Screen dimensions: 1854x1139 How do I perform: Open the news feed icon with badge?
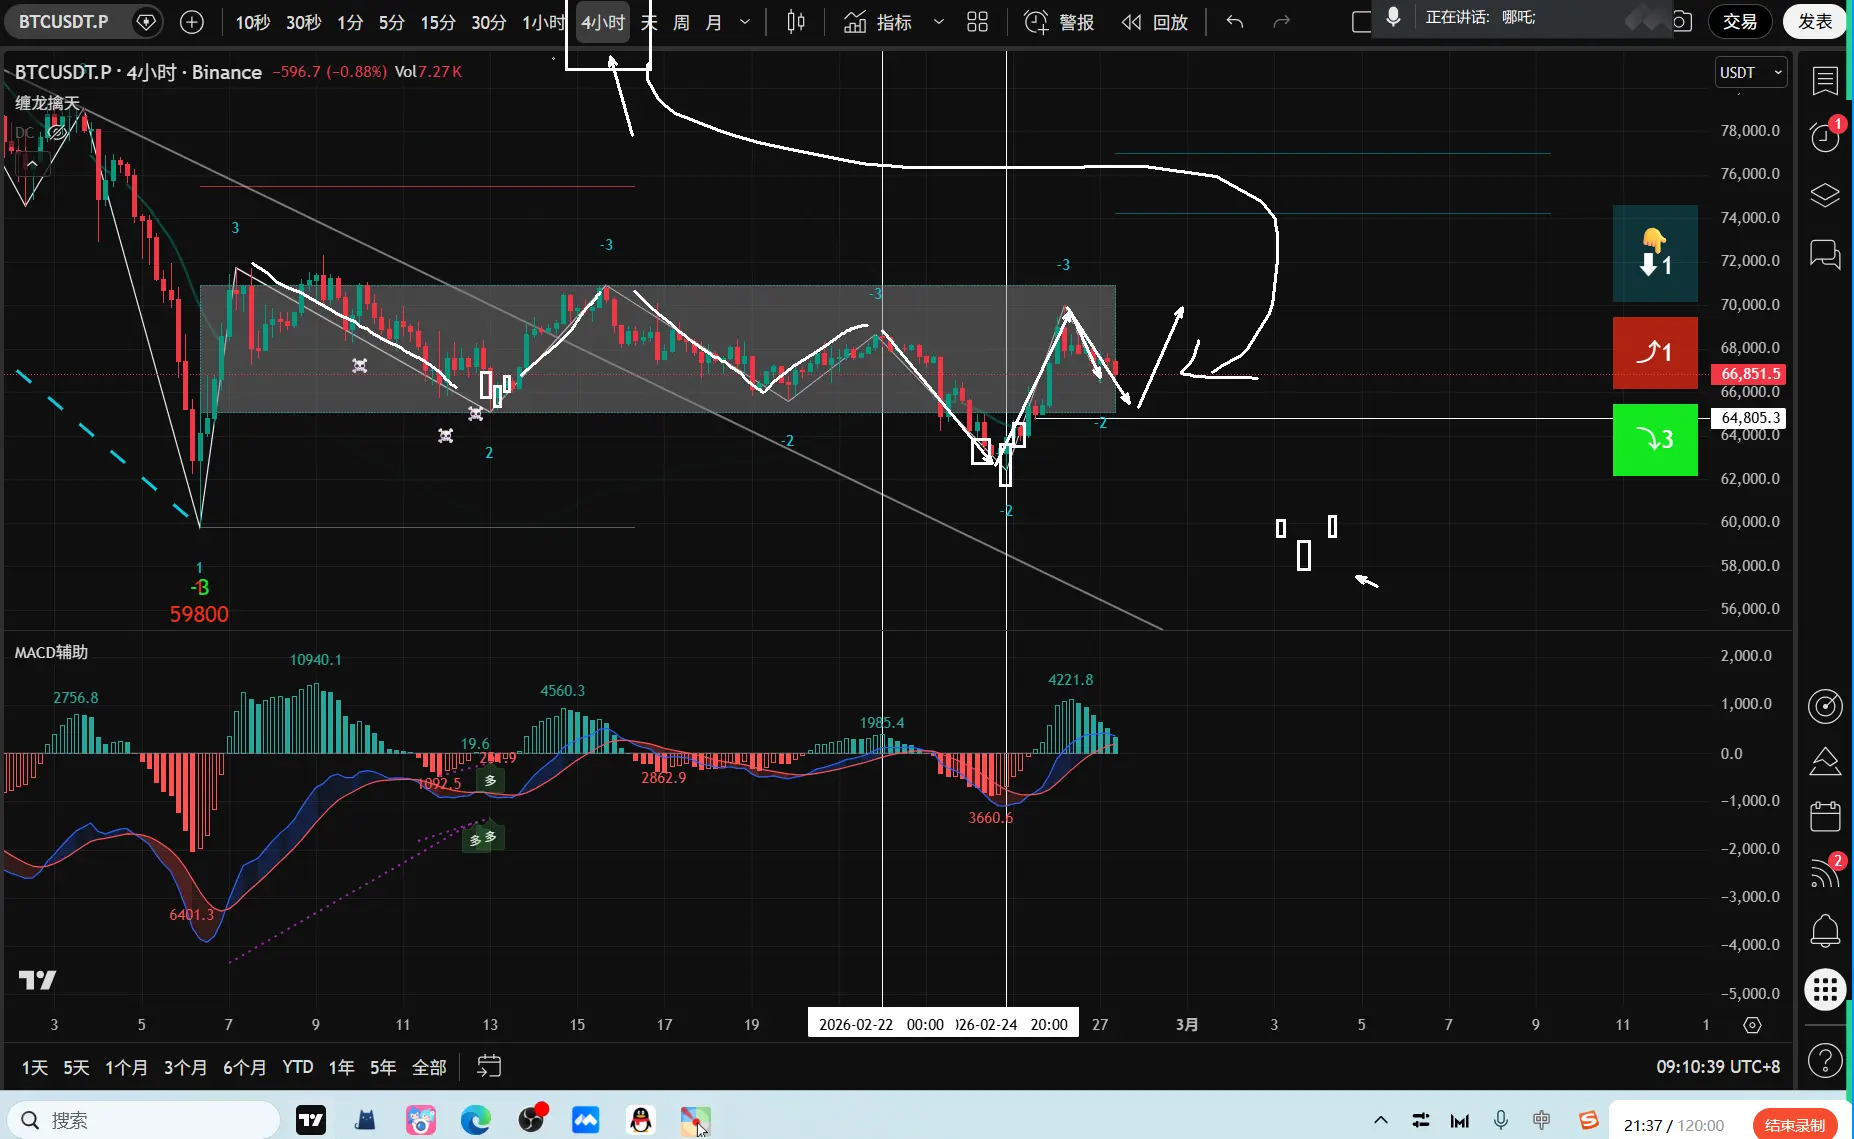[1825, 873]
